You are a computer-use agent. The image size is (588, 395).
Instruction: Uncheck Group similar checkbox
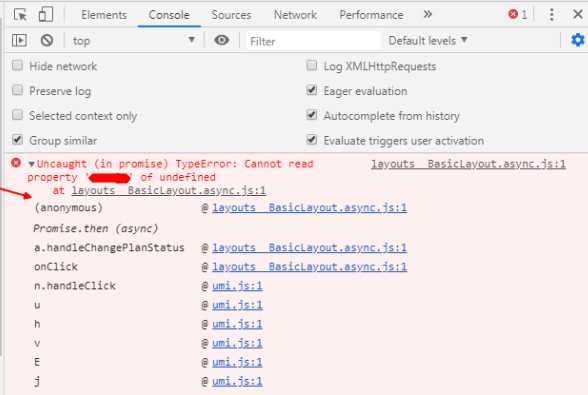17,140
